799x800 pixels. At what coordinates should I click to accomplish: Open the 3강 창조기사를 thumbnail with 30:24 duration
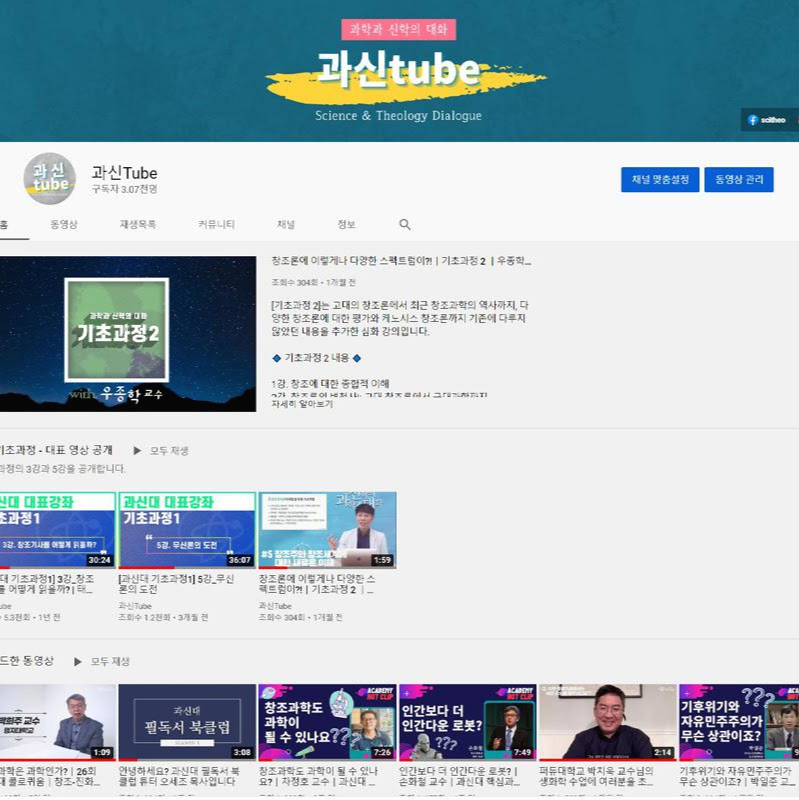[x=58, y=530]
